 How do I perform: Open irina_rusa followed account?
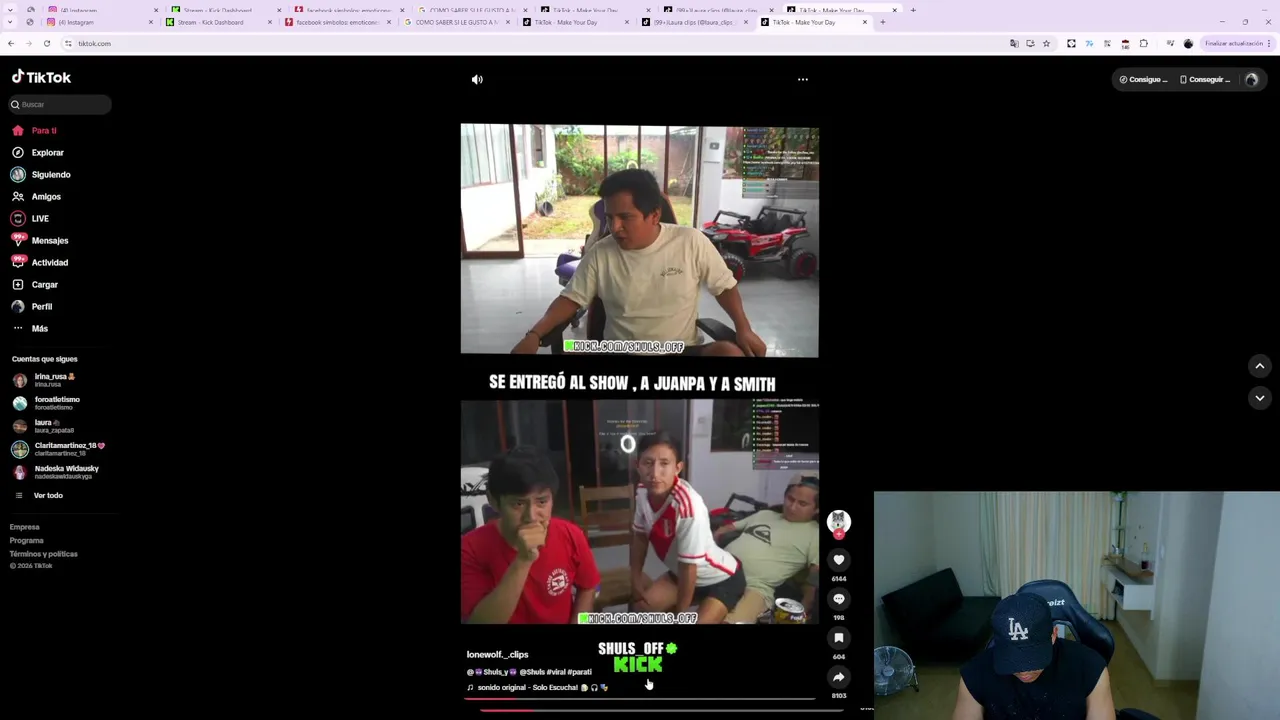click(55, 380)
